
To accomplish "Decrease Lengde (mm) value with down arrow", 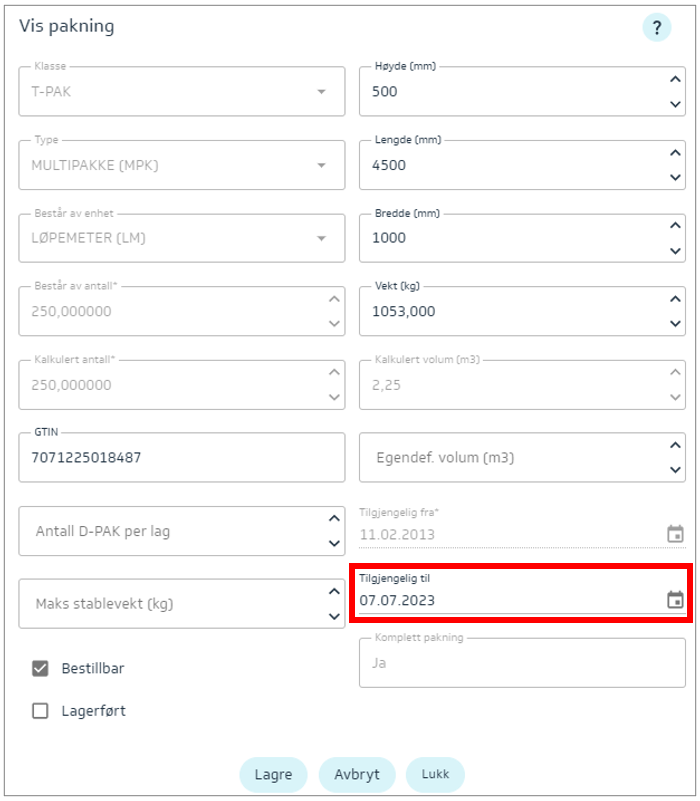I will tap(676, 178).
